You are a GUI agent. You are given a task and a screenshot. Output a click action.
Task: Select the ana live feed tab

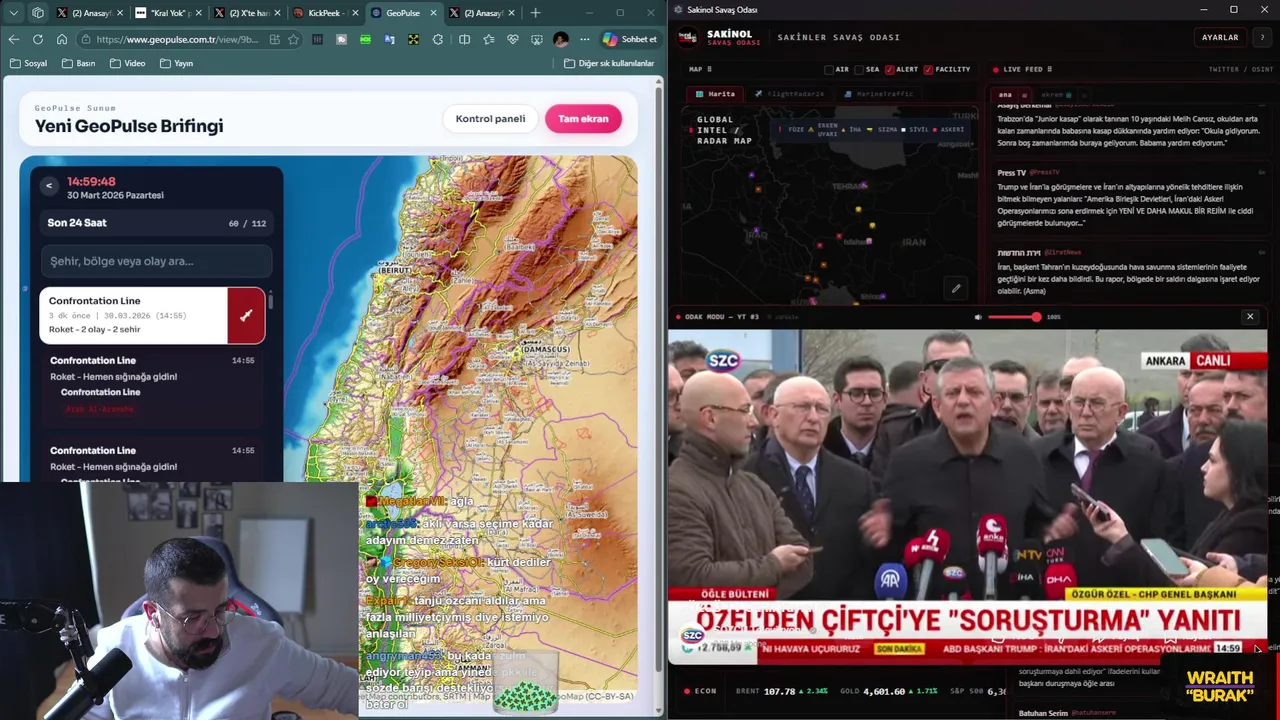coord(1005,95)
